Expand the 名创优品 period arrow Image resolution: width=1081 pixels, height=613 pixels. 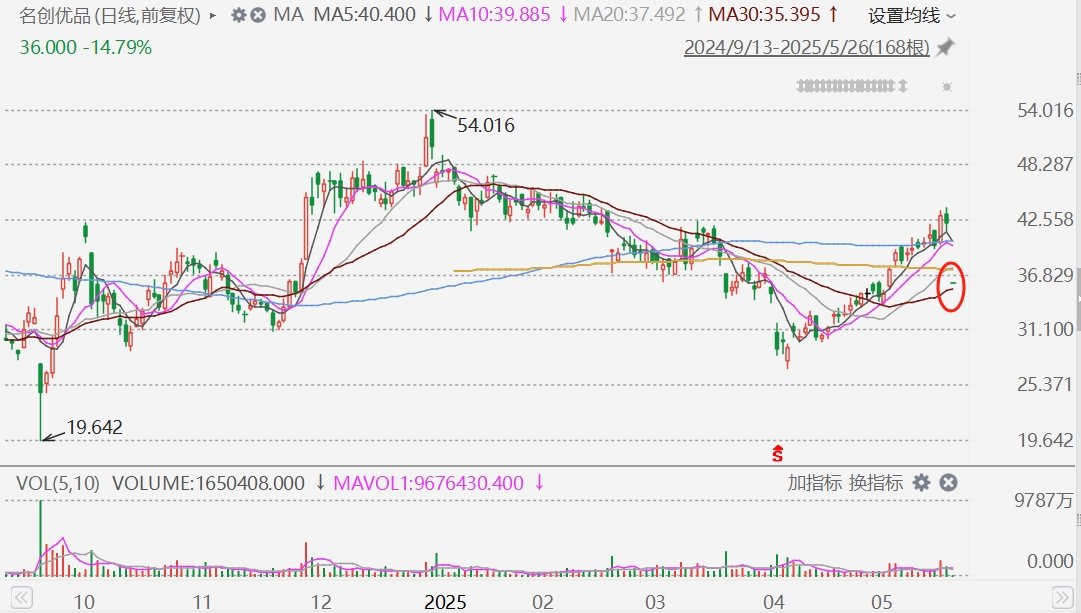coord(213,15)
